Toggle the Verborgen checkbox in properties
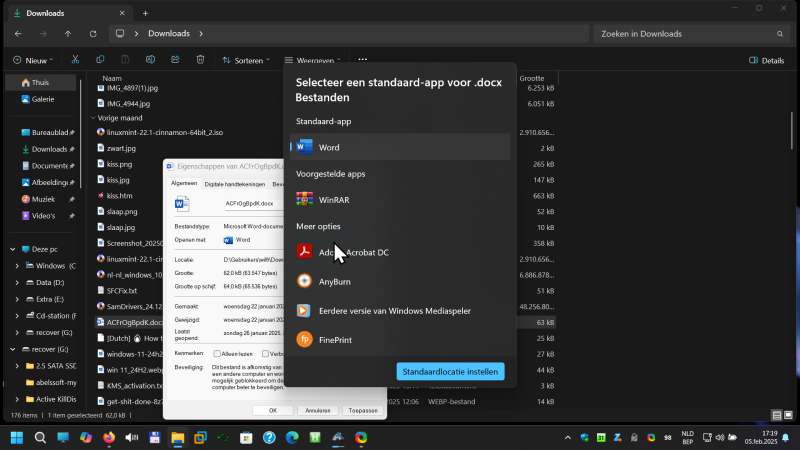800x450 pixels. pos(265,354)
